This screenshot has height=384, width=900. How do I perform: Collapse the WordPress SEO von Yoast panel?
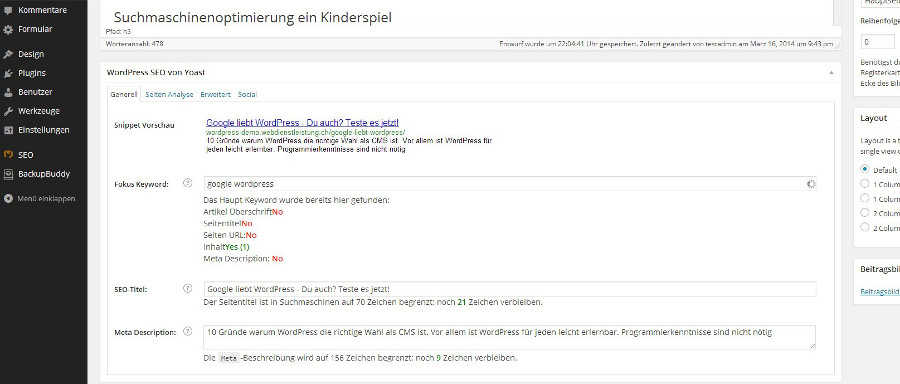pos(831,73)
